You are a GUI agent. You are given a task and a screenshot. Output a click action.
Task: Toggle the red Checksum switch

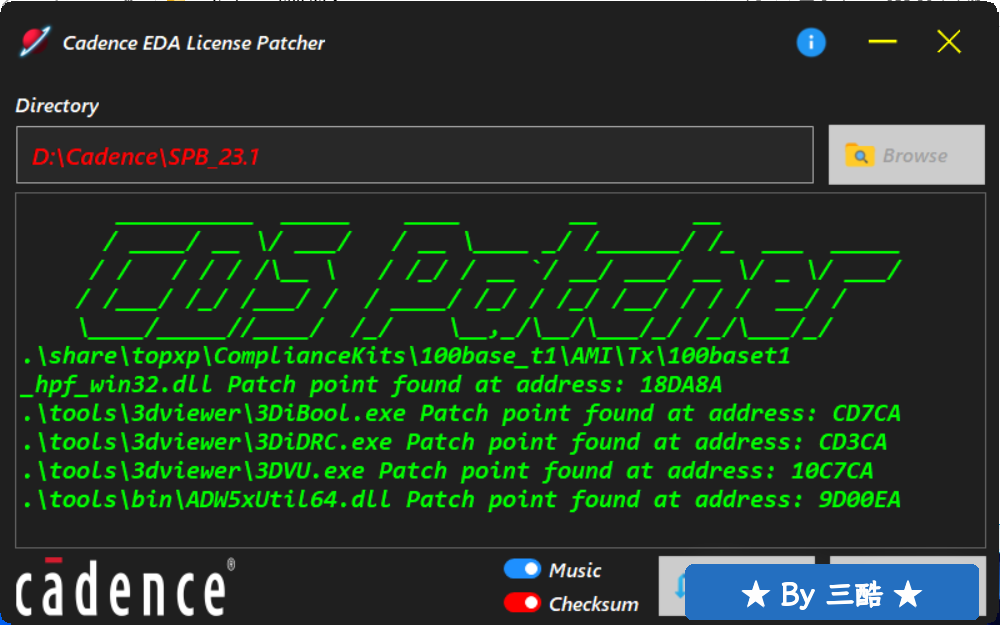tap(522, 603)
